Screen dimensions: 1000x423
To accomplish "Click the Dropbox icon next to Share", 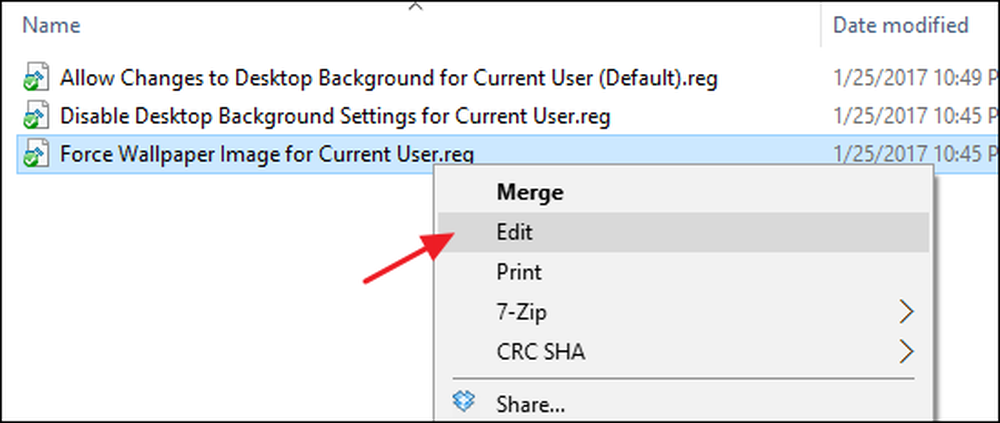I will tap(463, 402).
